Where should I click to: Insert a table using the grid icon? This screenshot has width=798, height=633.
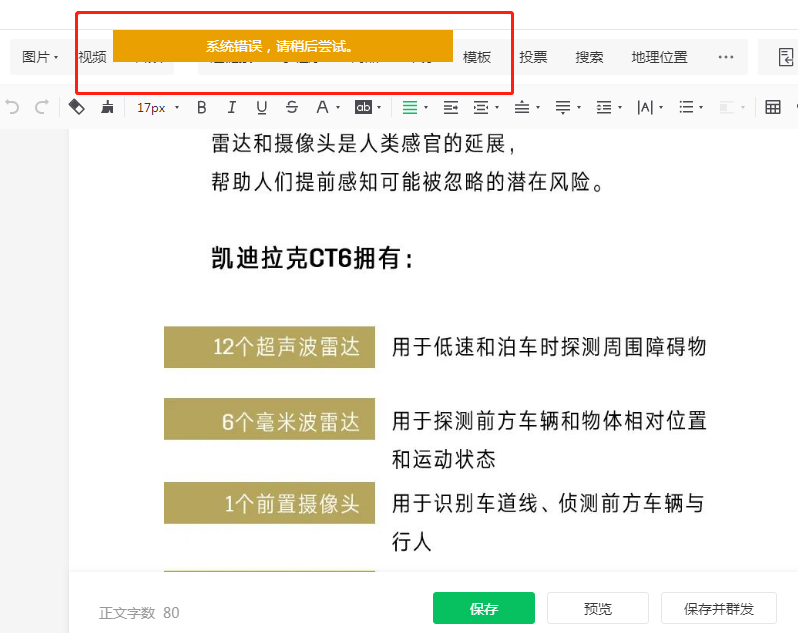point(773,107)
